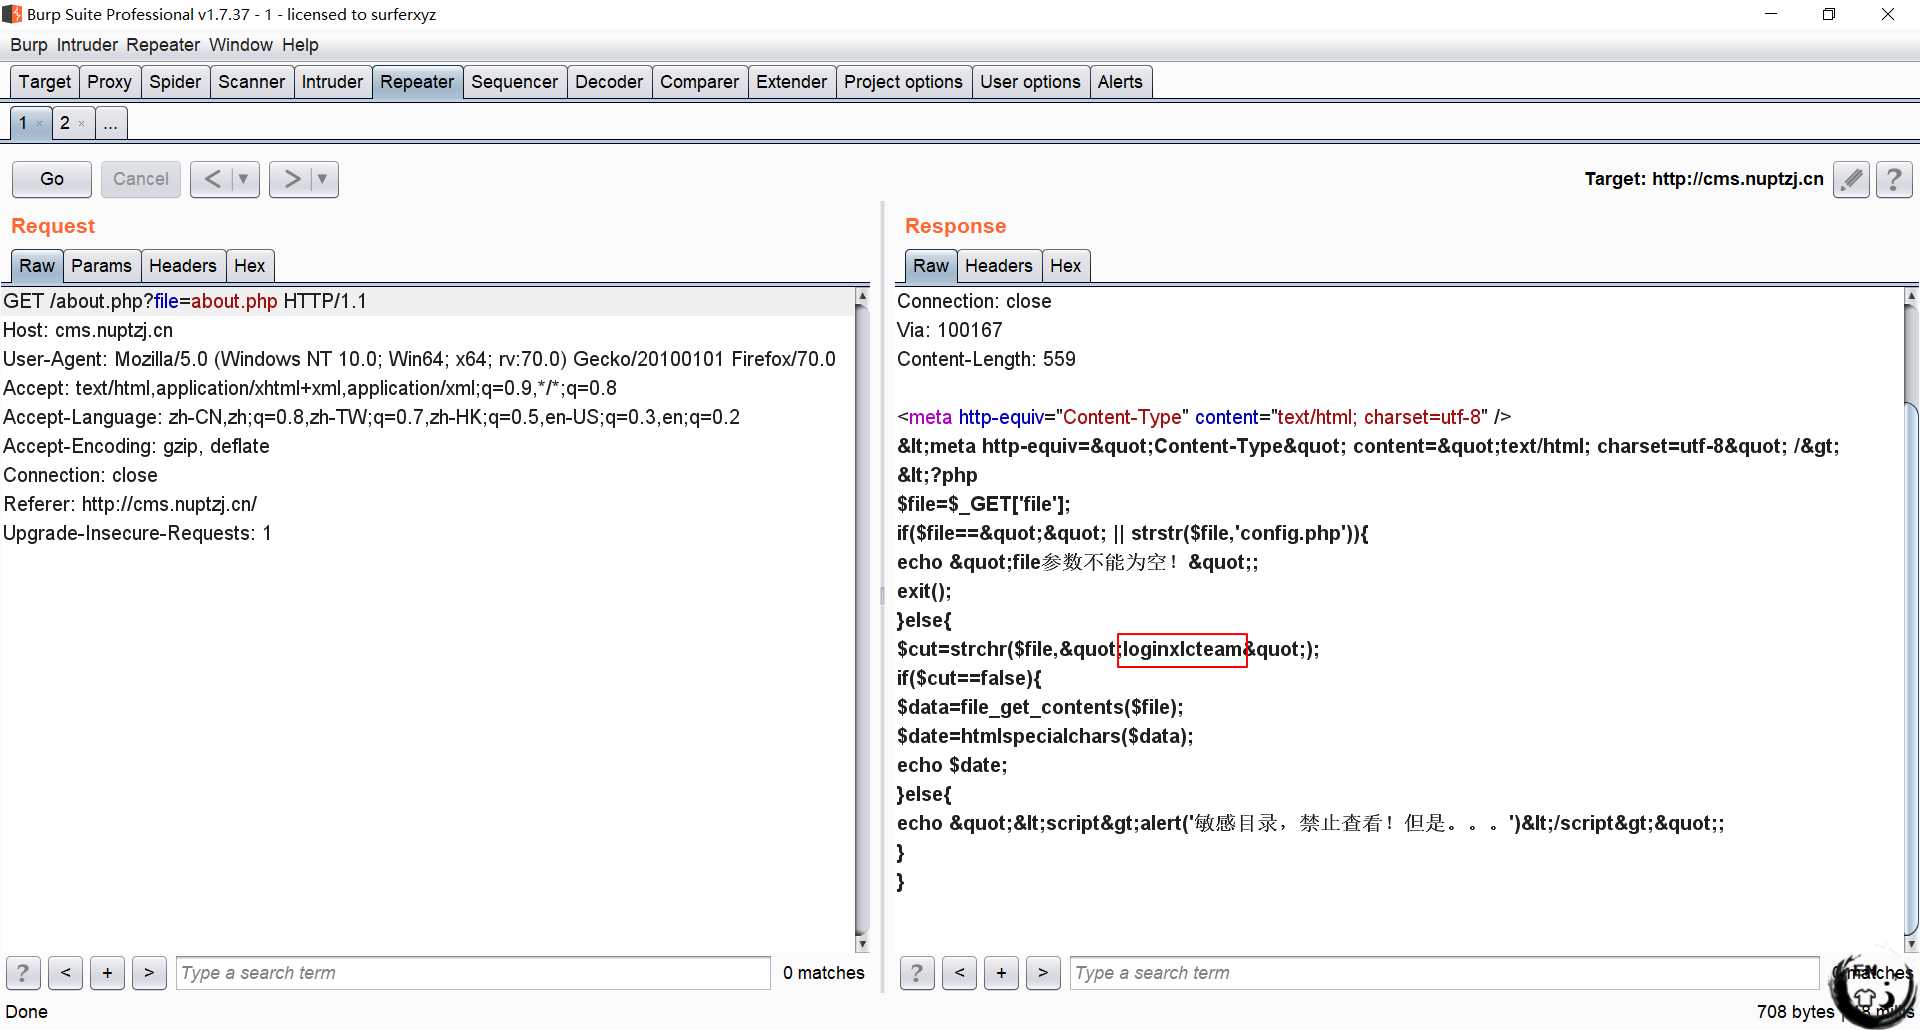This screenshot has height=1030, width=1920.
Task: Click the Host: cms.nuptzj.cn header line
Action: tap(88, 330)
